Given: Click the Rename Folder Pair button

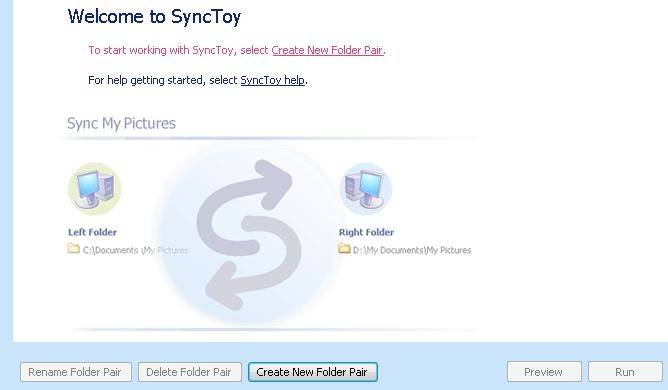Looking at the screenshot, I should (76, 372).
